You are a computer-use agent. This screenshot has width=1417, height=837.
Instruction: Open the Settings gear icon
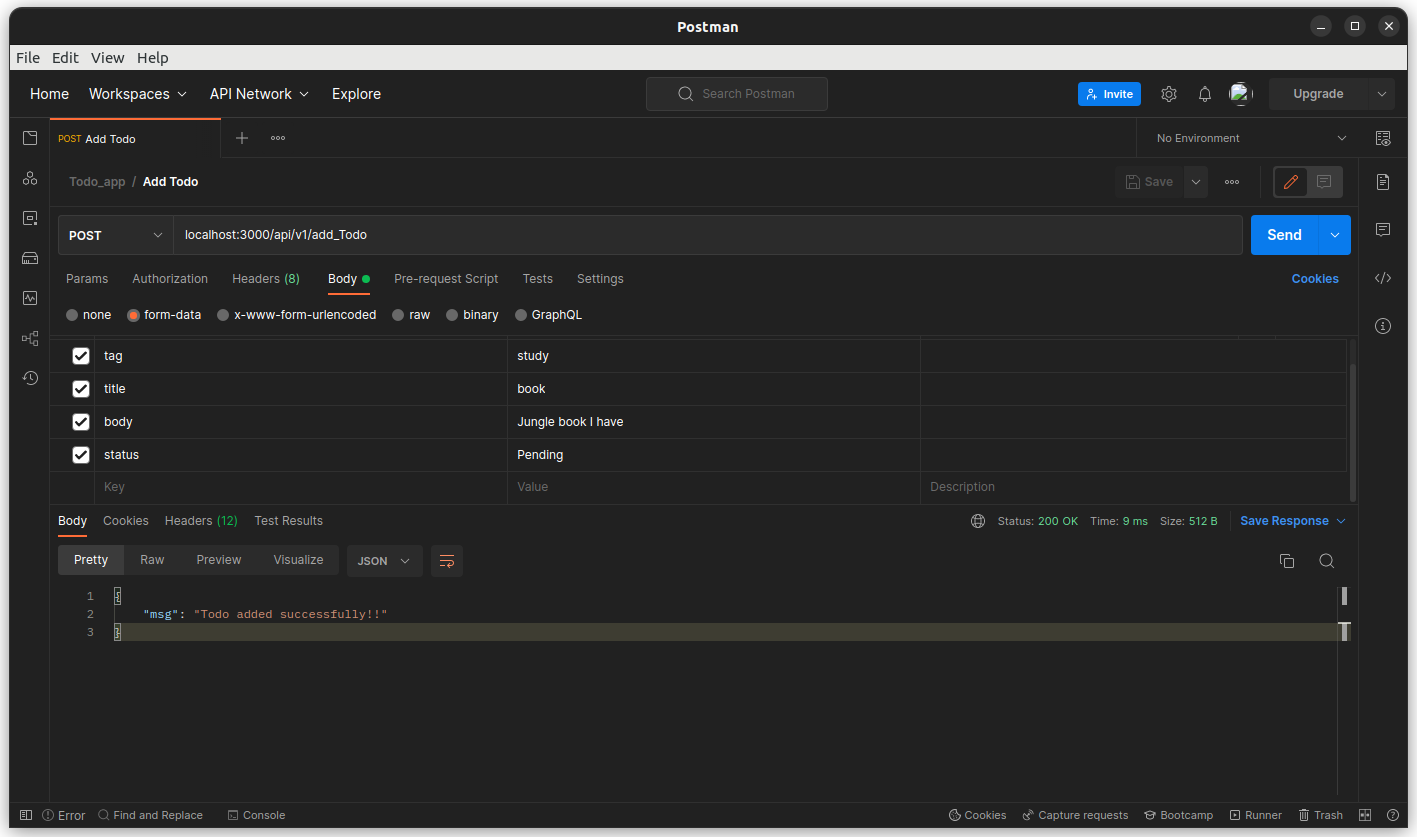pos(1169,94)
